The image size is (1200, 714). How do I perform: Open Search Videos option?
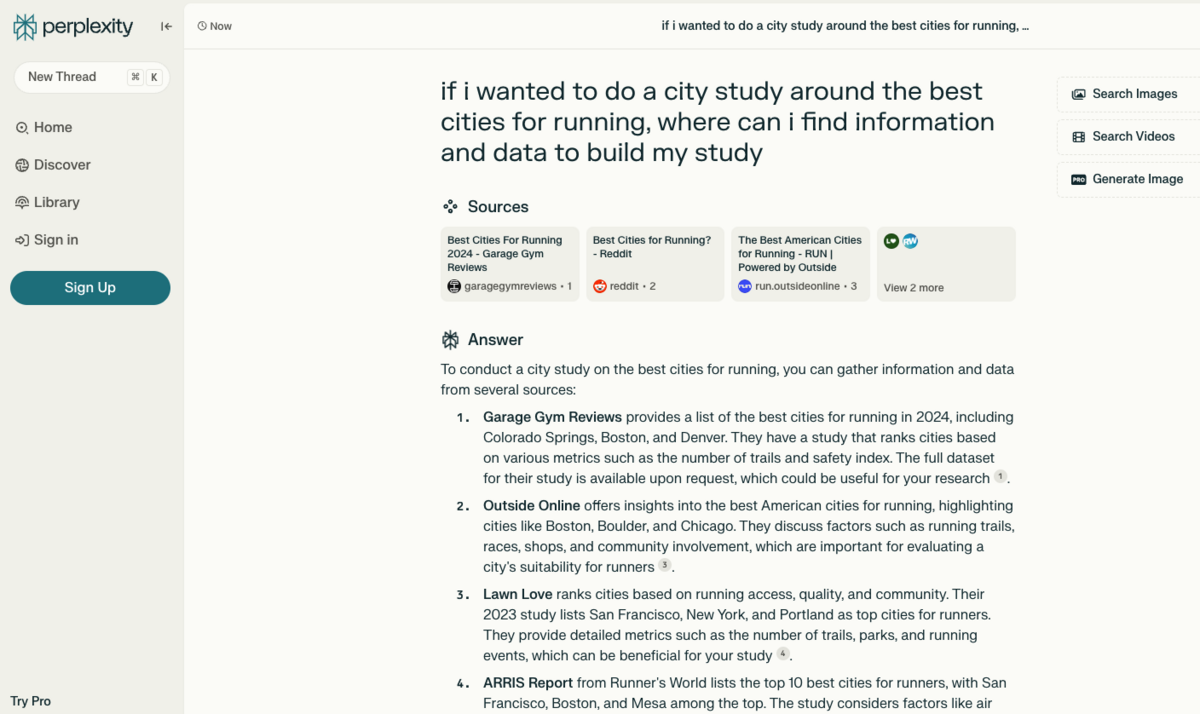click(1124, 136)
